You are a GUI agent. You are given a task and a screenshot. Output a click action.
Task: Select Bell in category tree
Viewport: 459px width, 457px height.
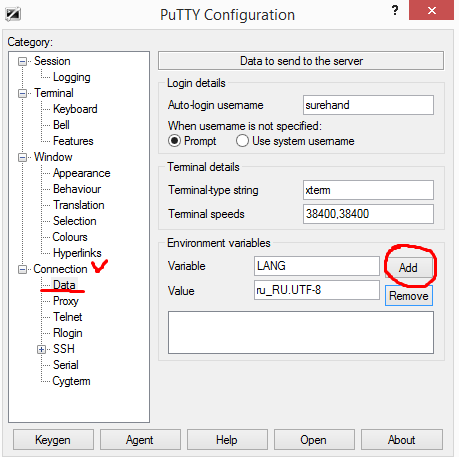click(x=61, y=125)
